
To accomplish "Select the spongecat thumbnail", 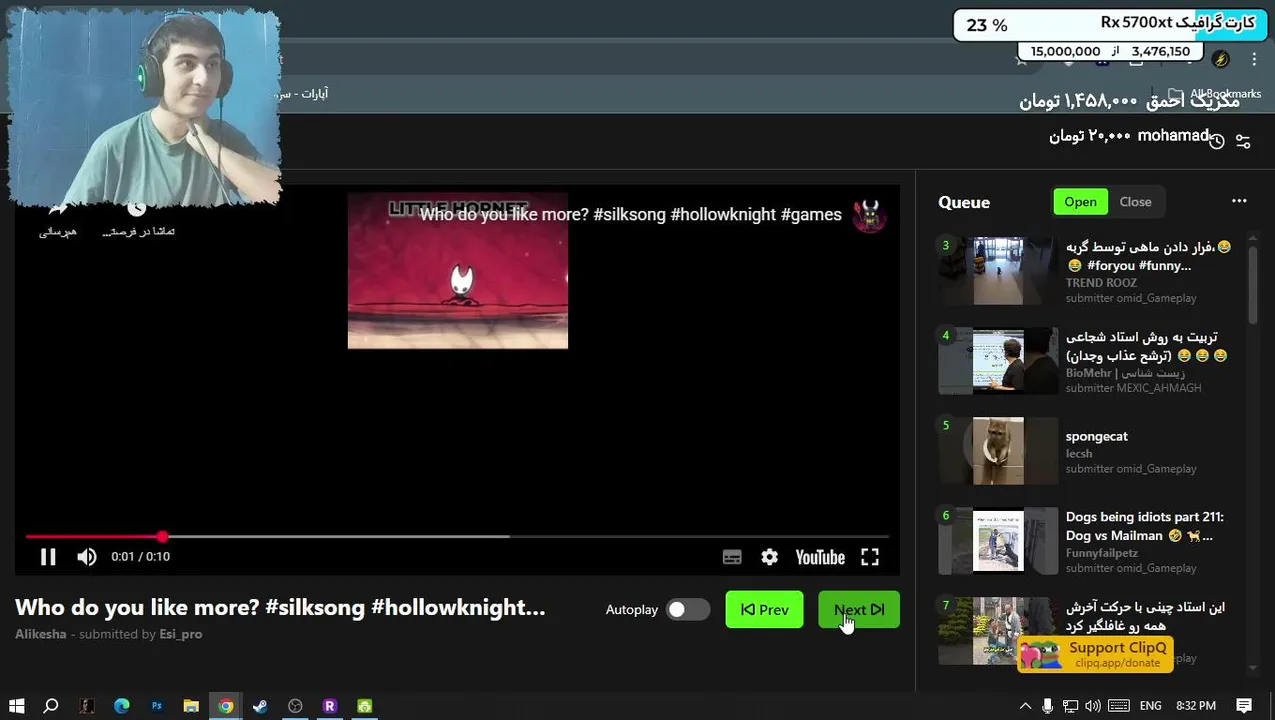I will (998, 451).
